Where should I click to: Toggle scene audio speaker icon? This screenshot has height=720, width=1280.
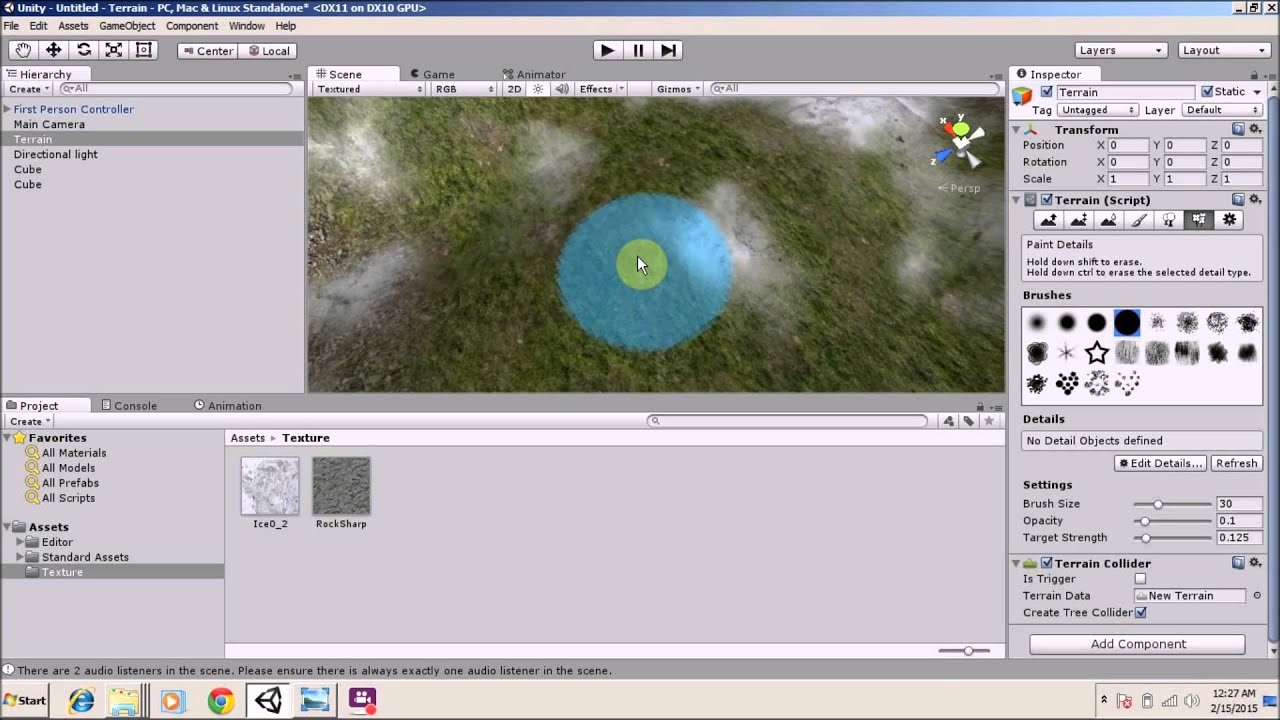tap(561, 89)
